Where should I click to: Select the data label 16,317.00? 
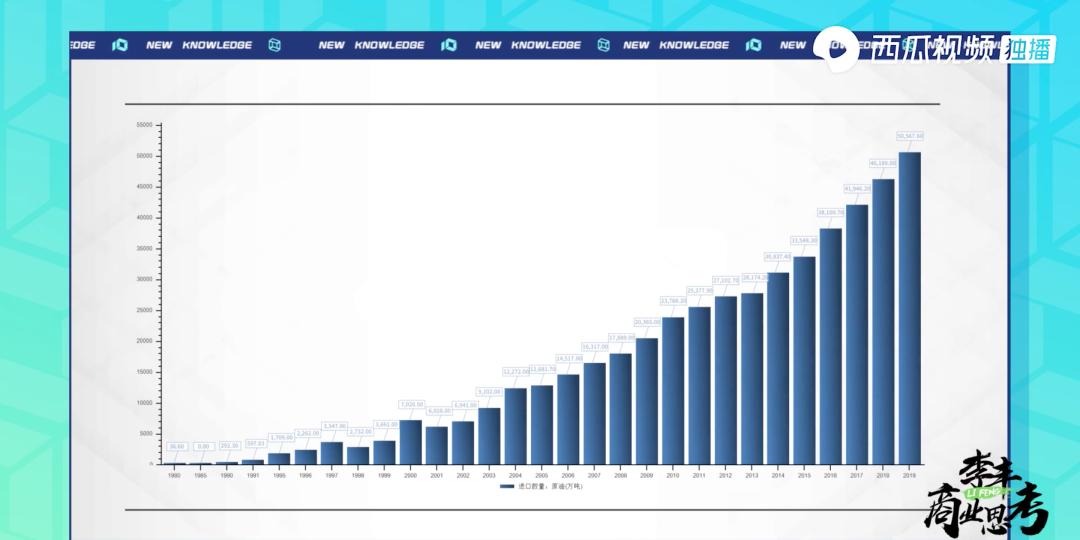595,346
